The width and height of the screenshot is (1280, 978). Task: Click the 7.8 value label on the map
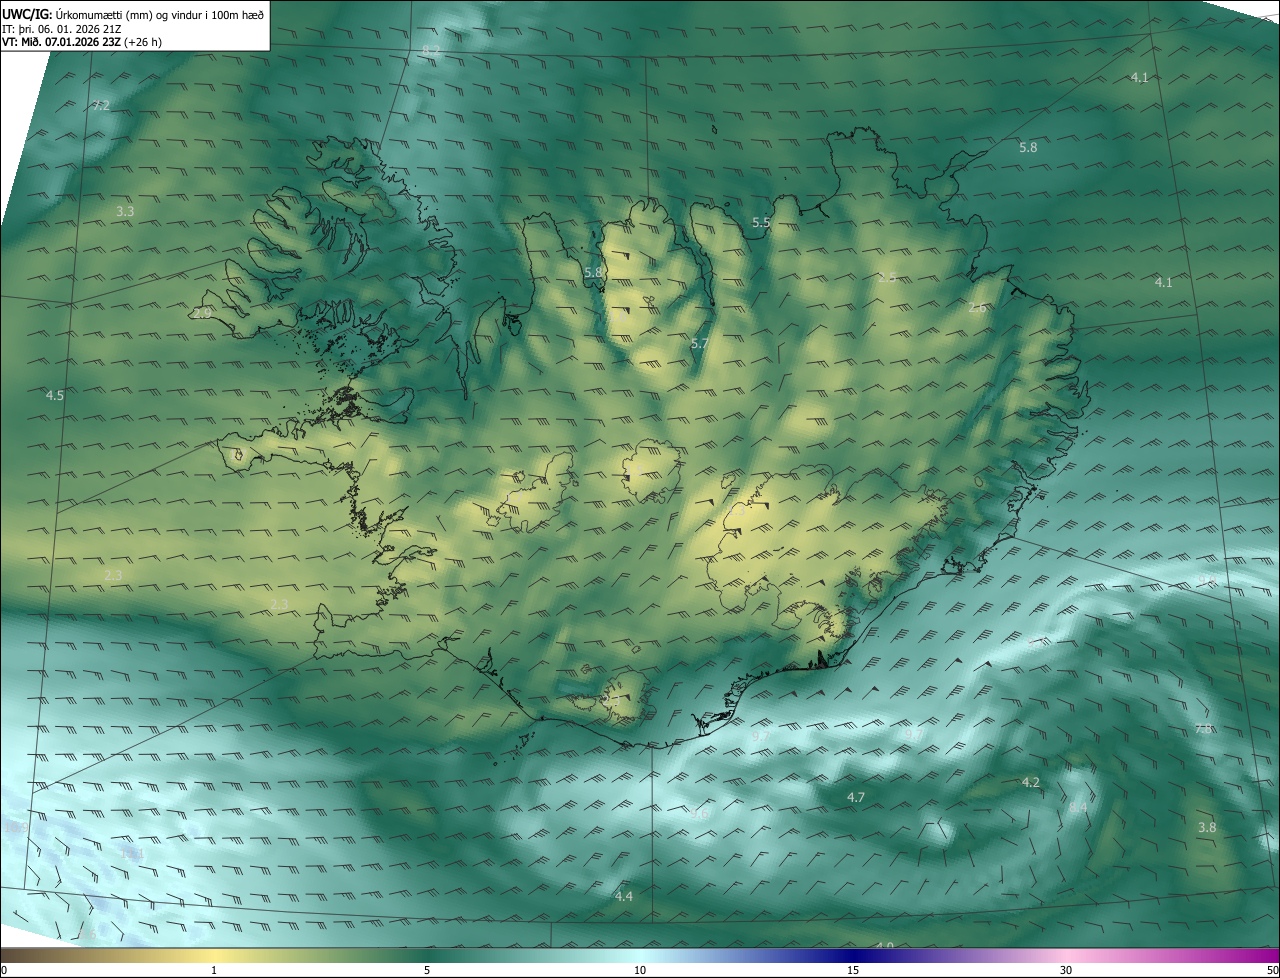(1203, 729)
